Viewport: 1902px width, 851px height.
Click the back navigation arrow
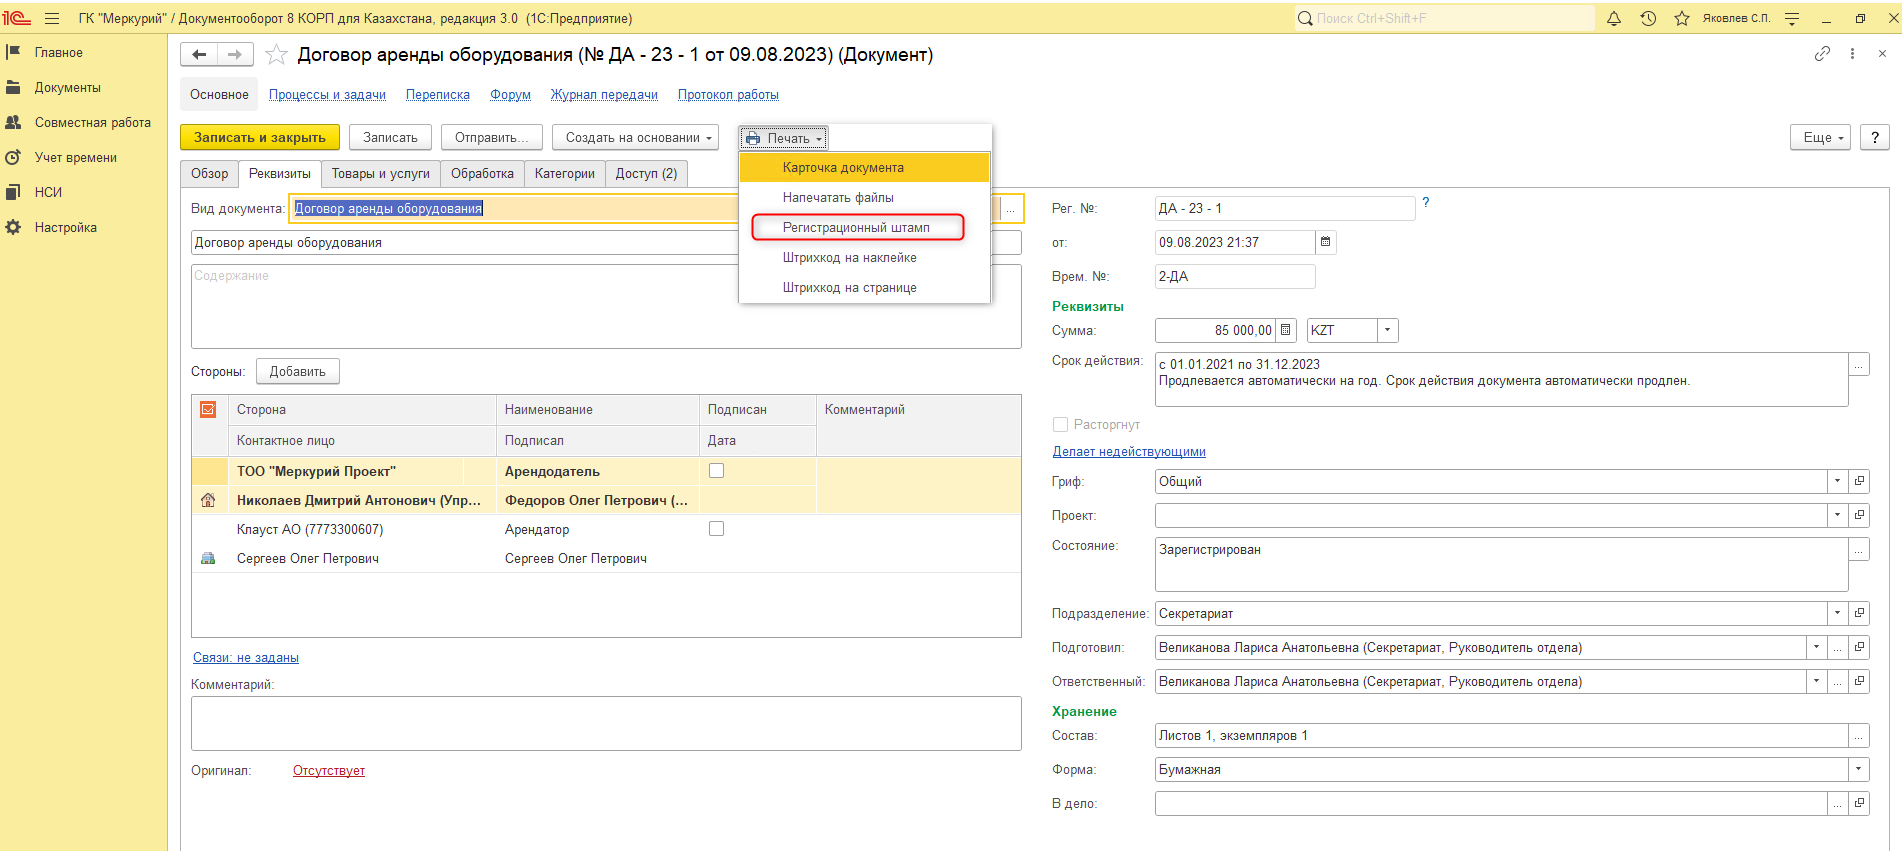(x=199, y=55)
